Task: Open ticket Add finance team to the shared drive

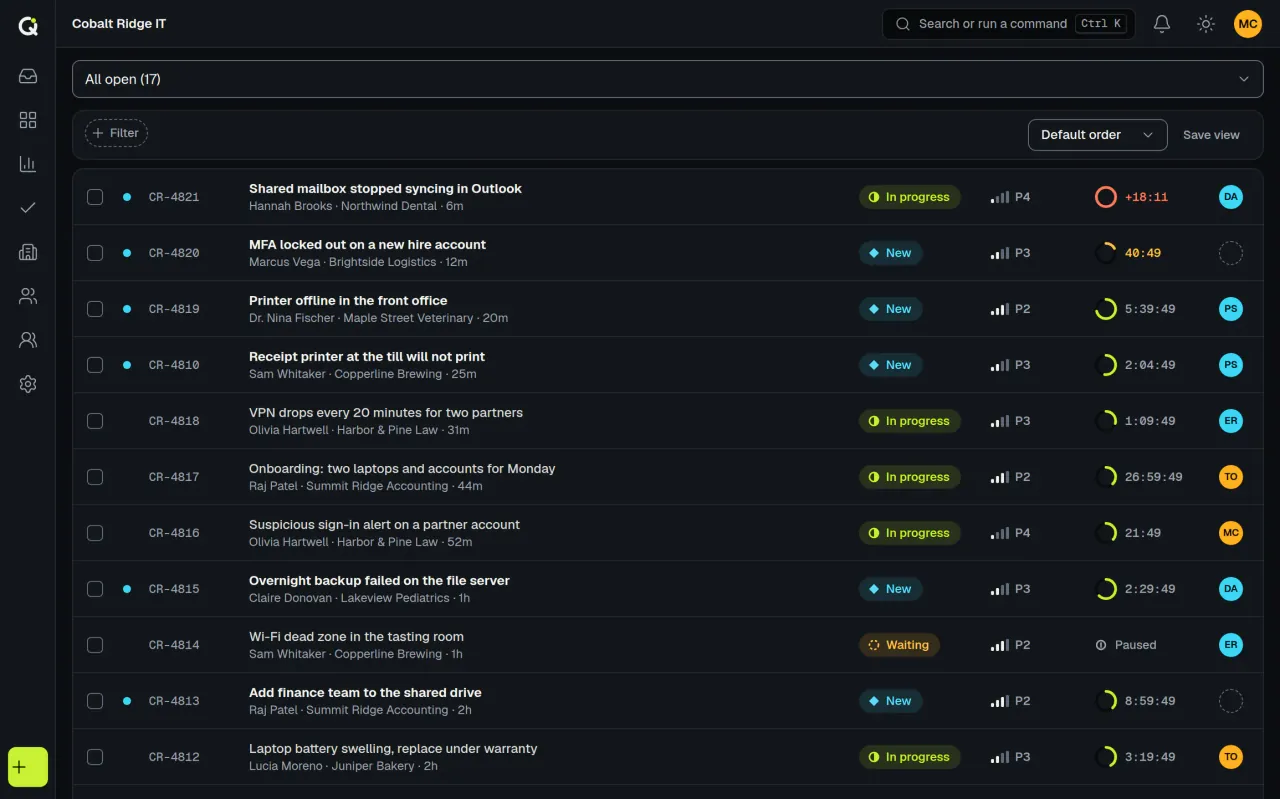Action: [365, 692]
